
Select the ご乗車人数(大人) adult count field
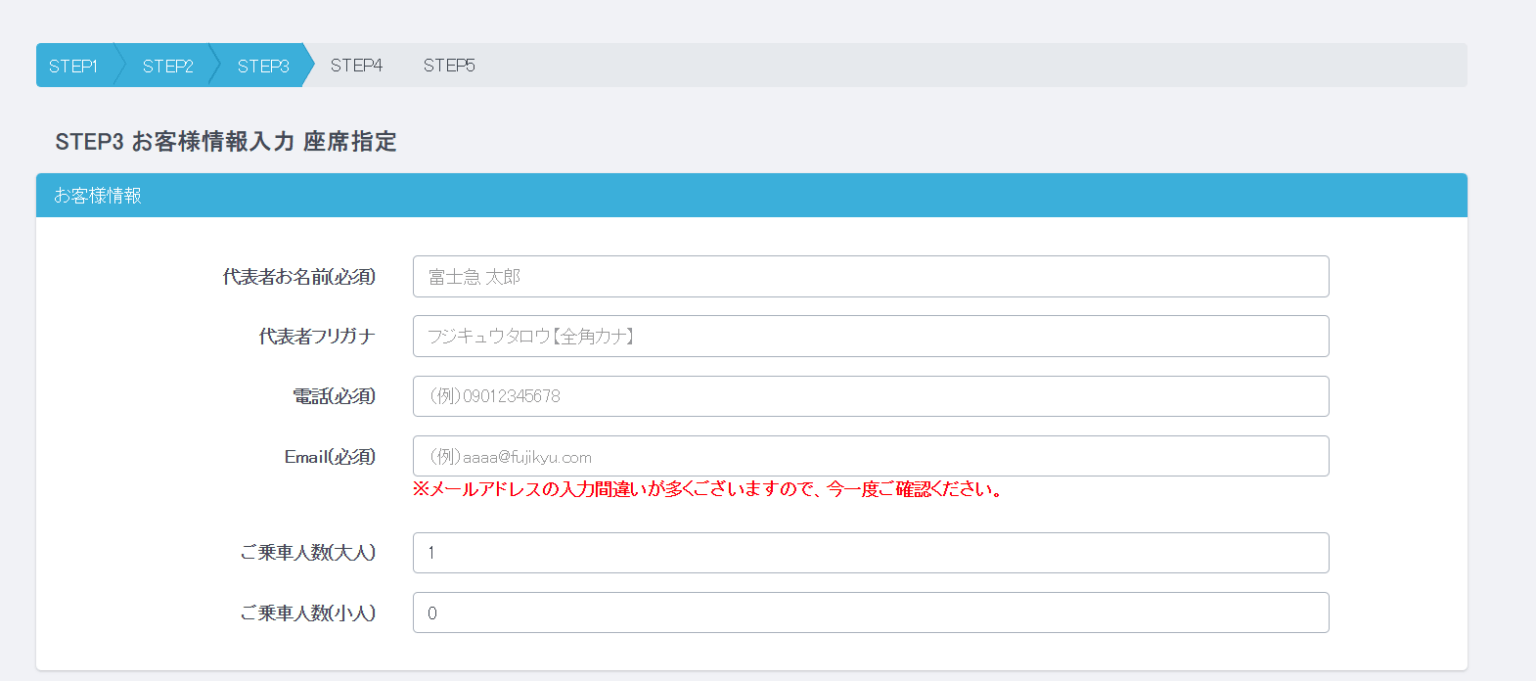click(x=870, y=553)
